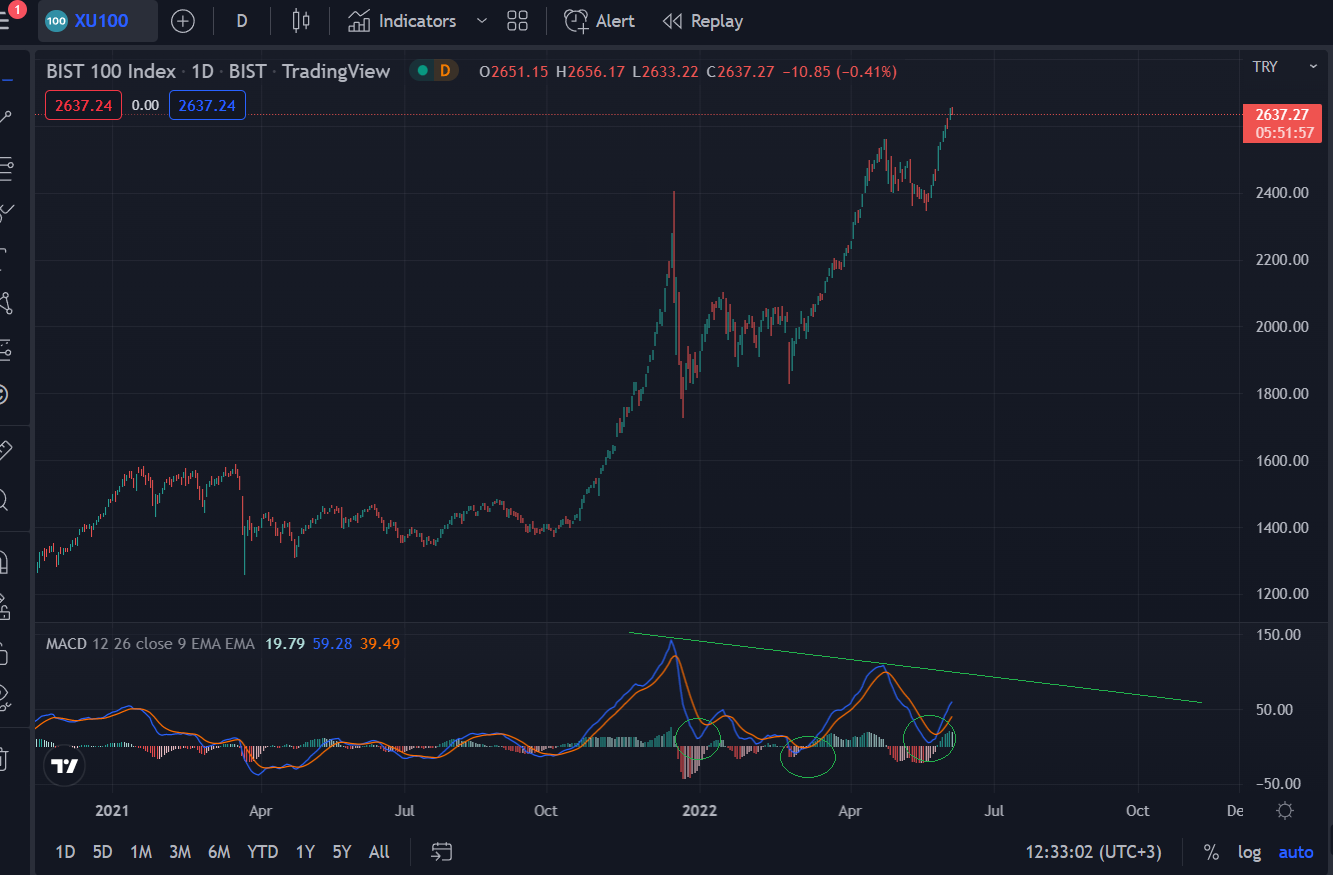Switch to the 1D date range

click(65, 852)
